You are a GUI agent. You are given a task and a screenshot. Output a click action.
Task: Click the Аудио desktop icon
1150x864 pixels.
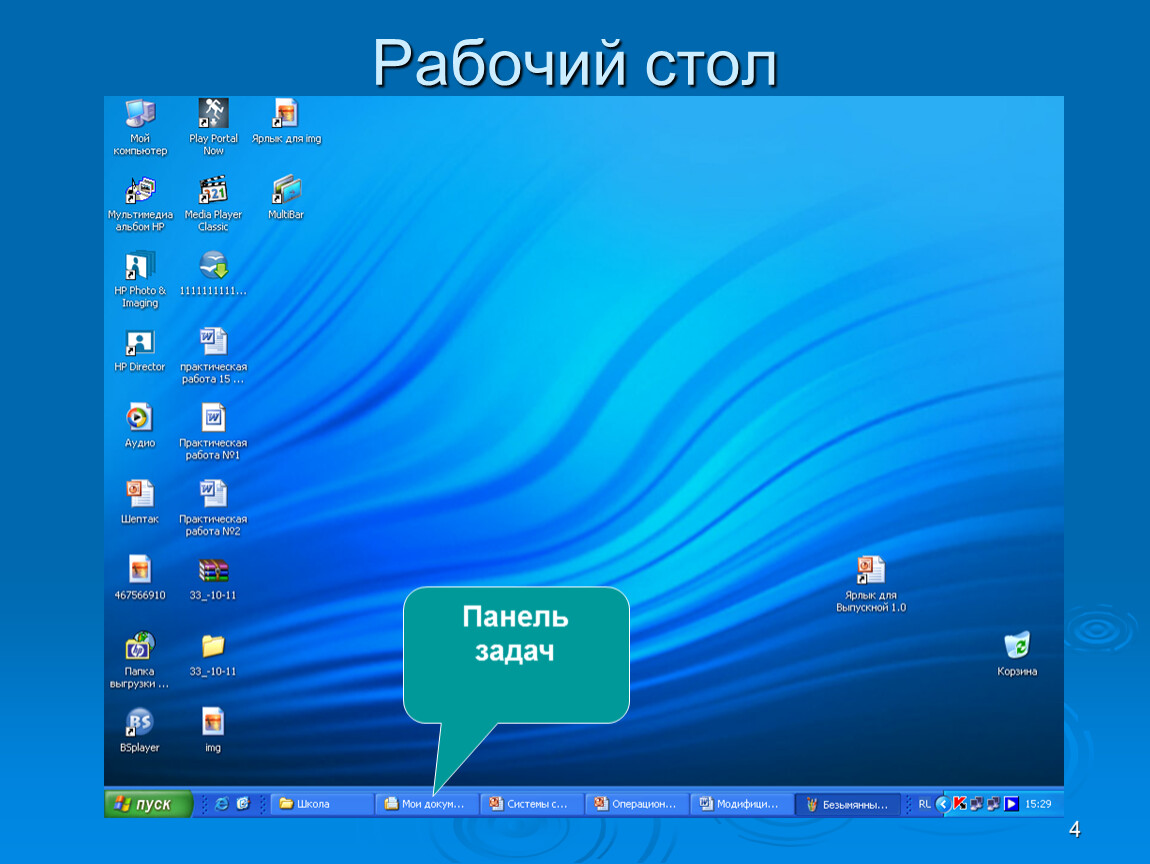click(x=140, y=418)
